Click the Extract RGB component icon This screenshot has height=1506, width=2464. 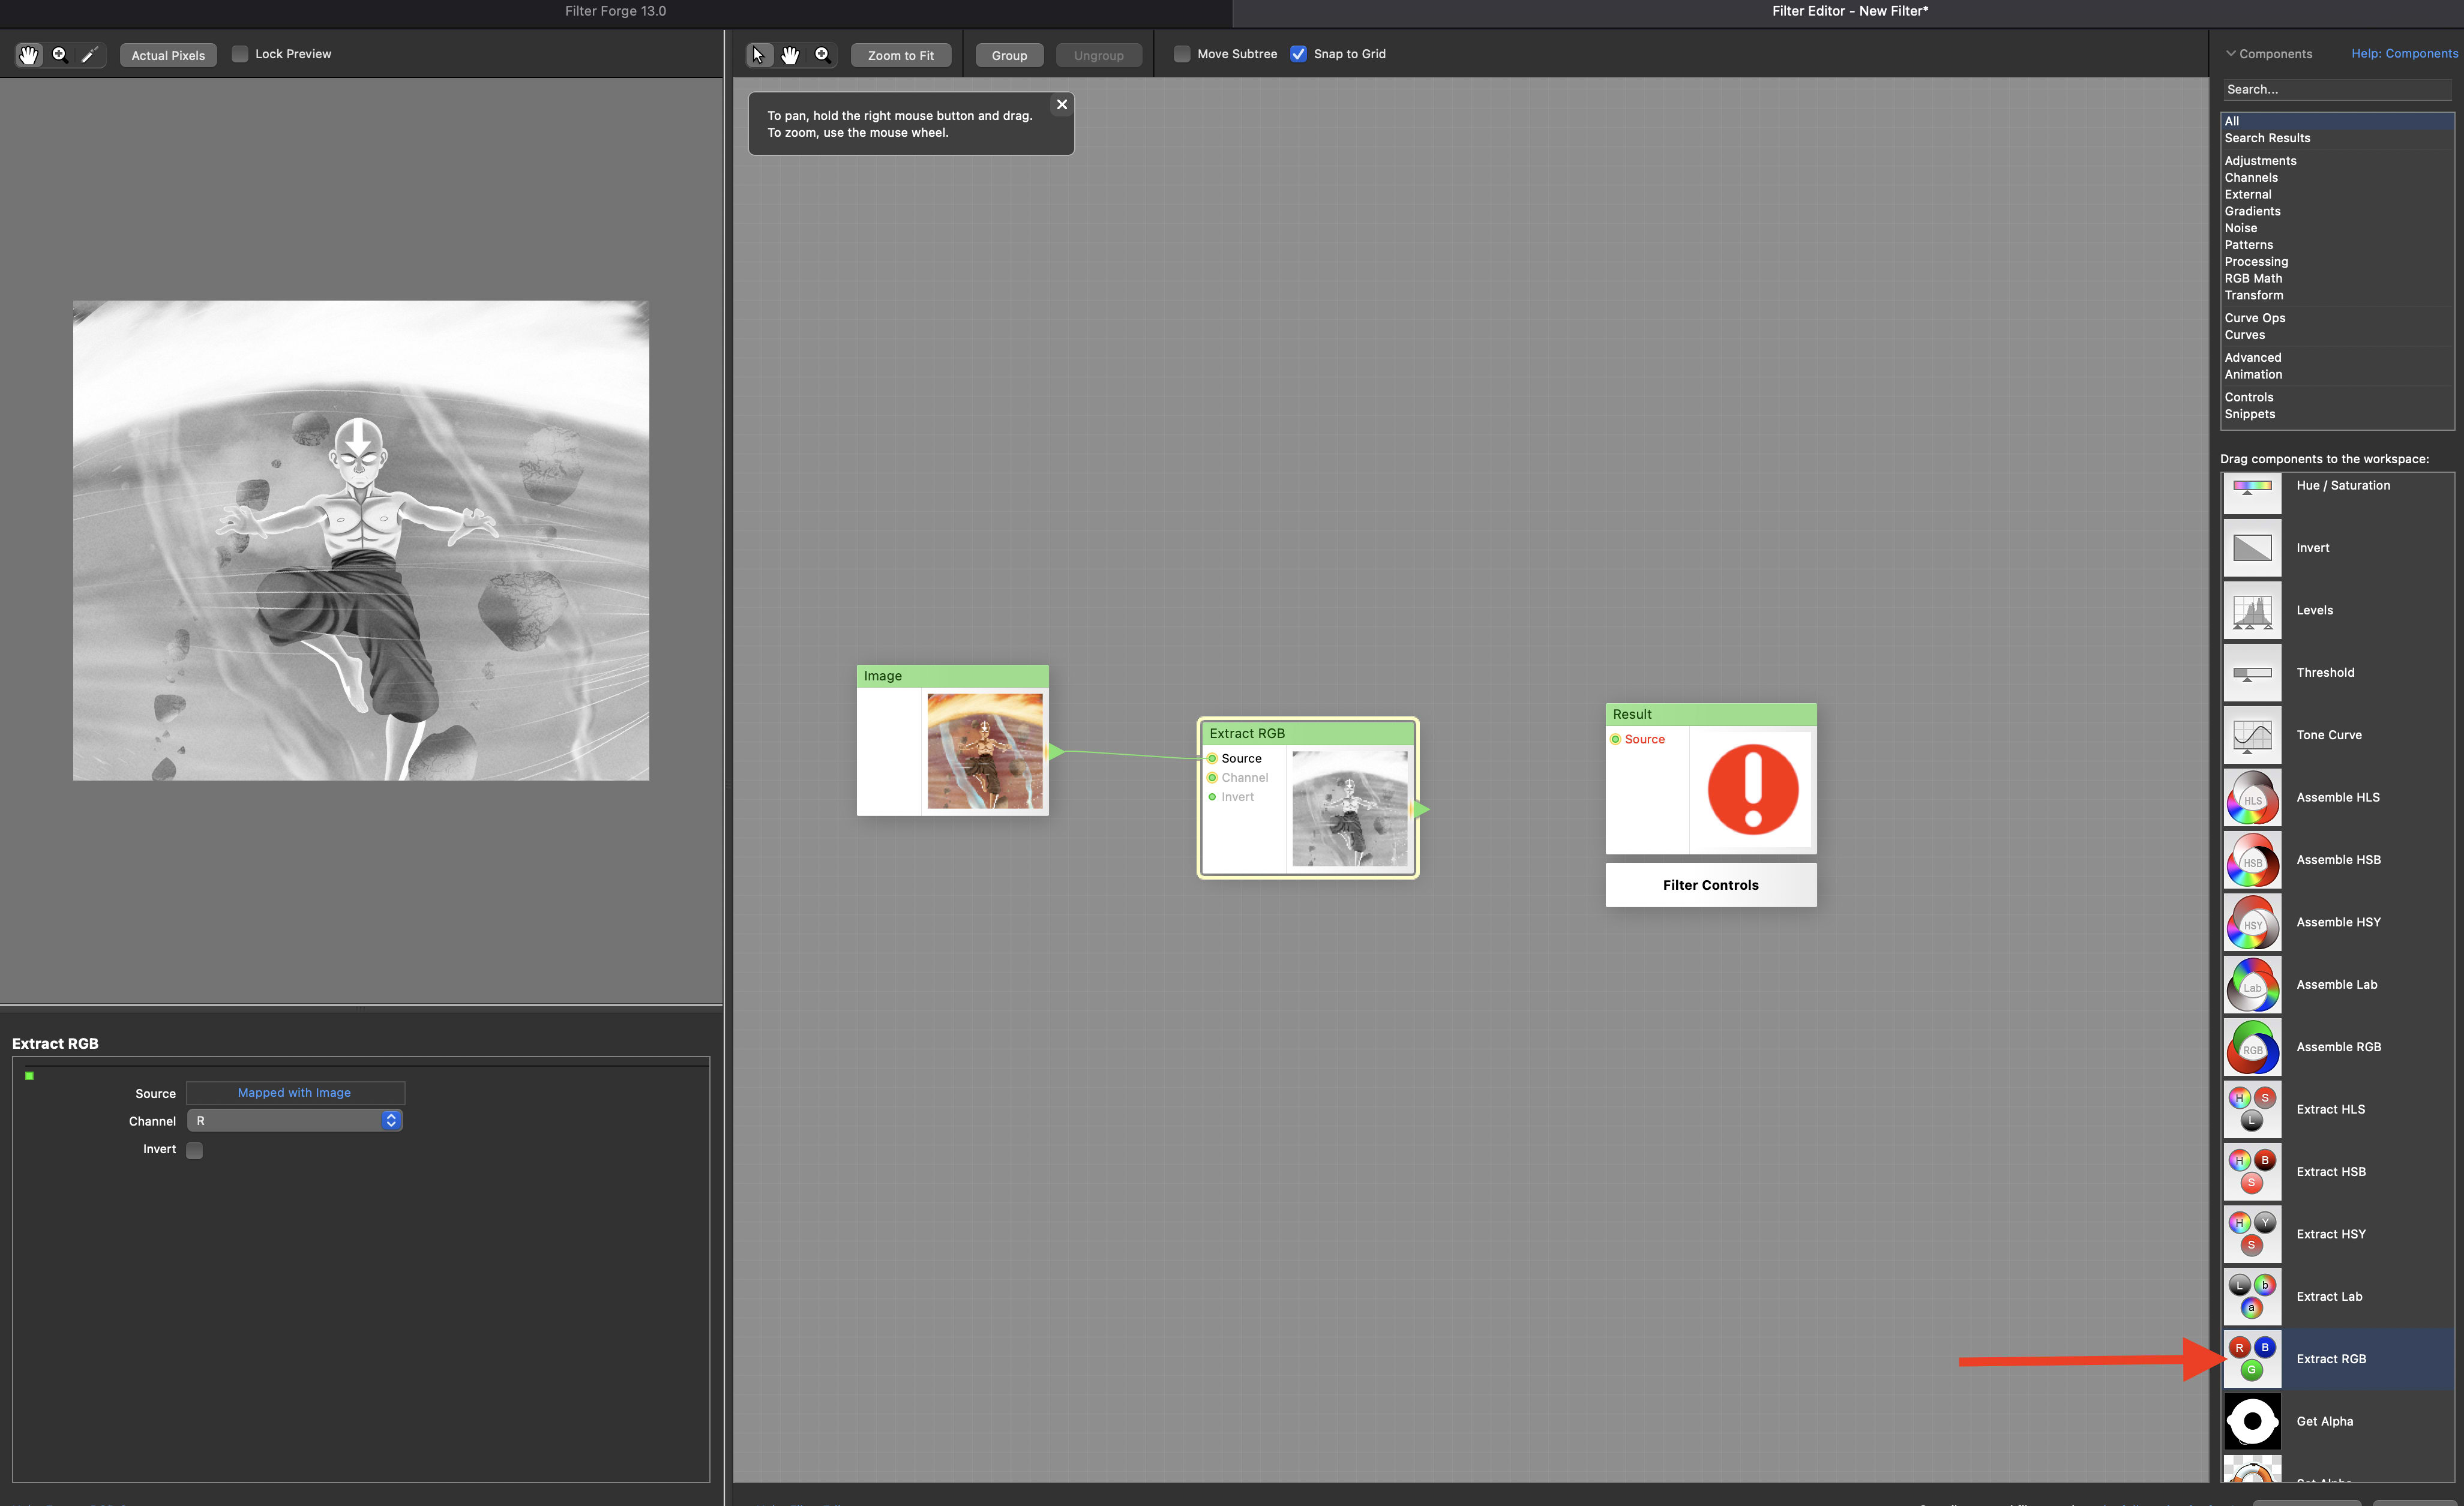coord(2252,1359)
